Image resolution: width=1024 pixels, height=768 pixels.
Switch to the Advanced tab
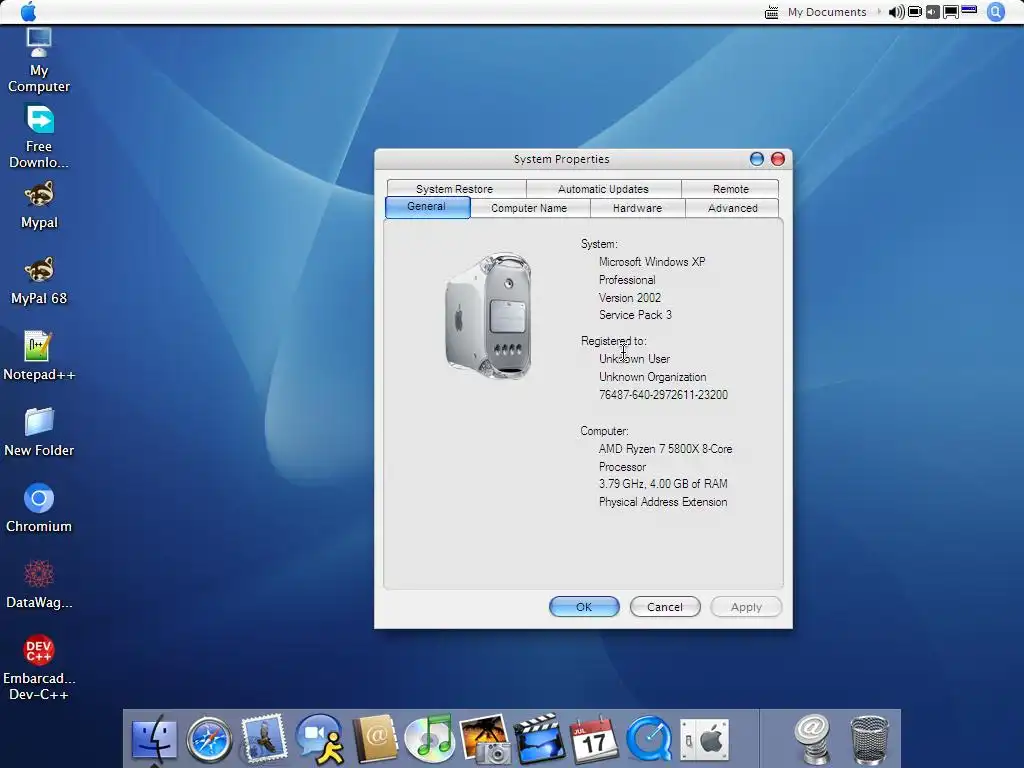pos(733,208)
